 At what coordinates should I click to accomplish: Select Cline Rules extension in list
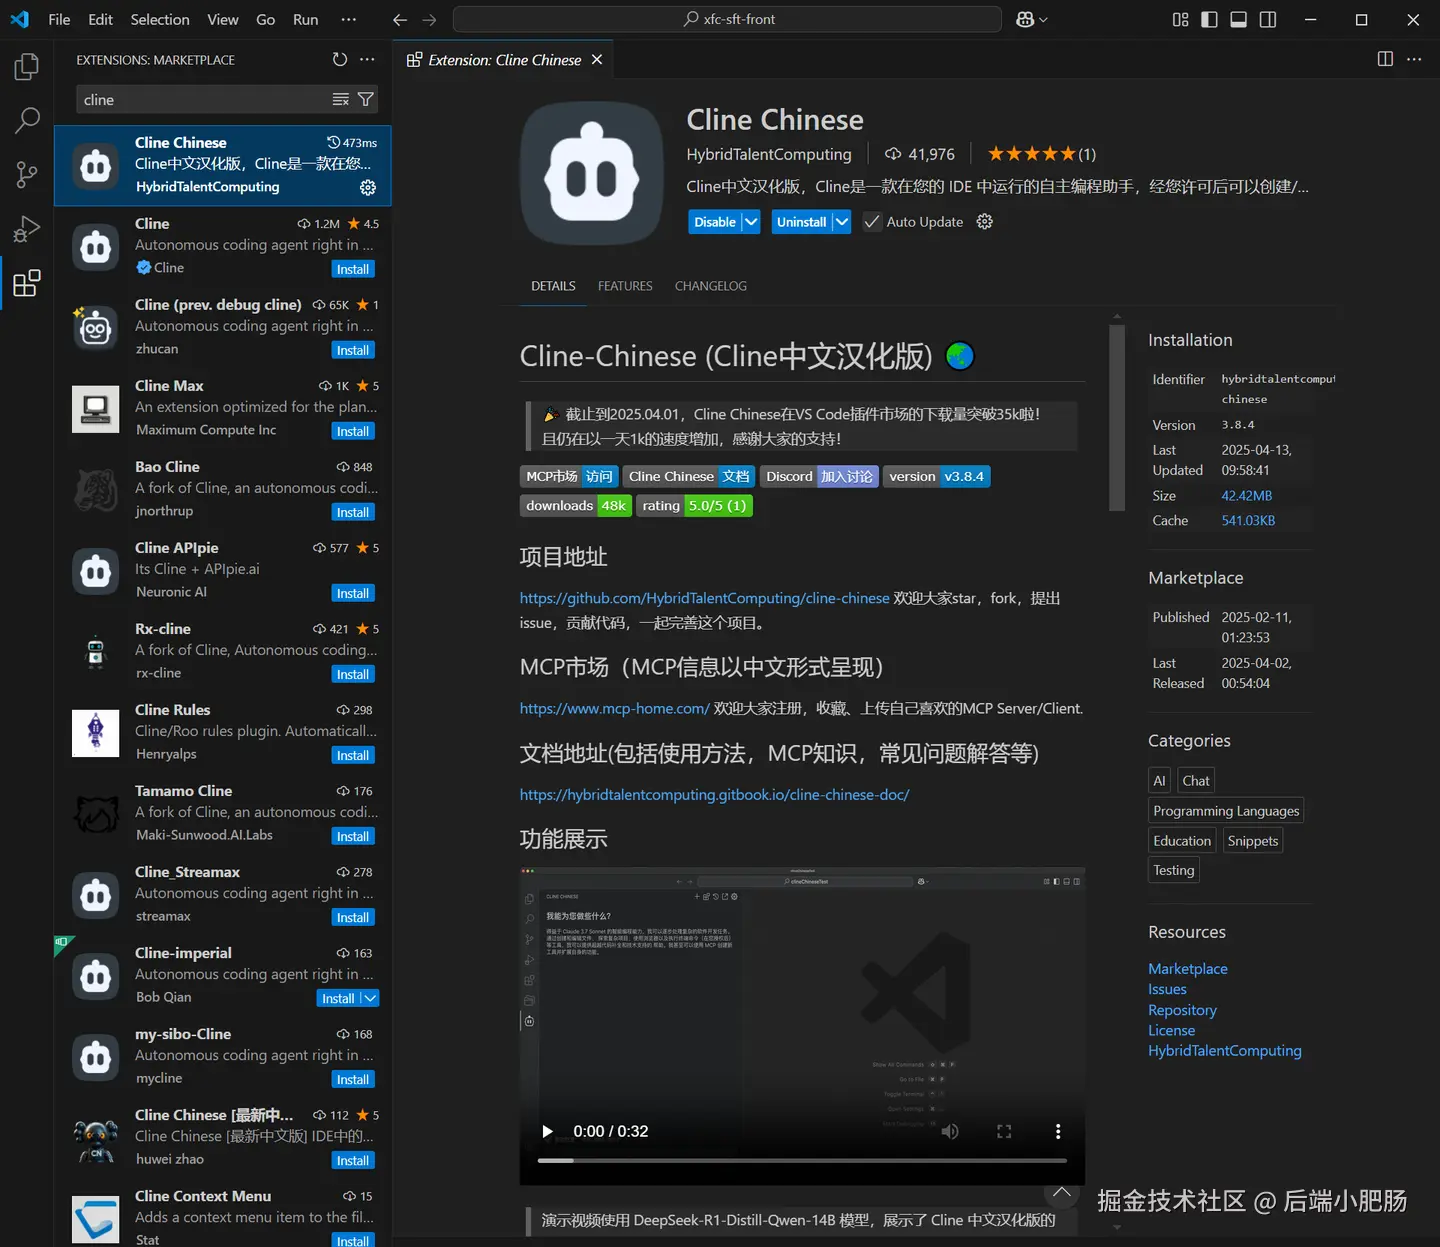click(x=223, y=732)
